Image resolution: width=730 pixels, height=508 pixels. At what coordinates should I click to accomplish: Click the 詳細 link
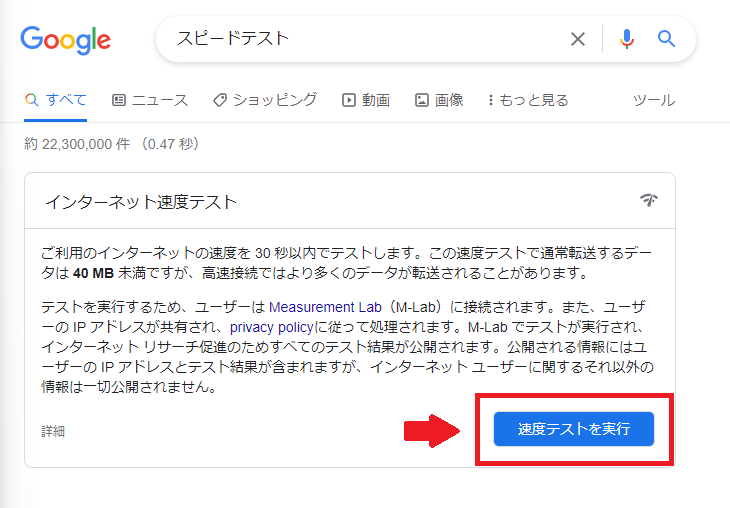(53, 431)
